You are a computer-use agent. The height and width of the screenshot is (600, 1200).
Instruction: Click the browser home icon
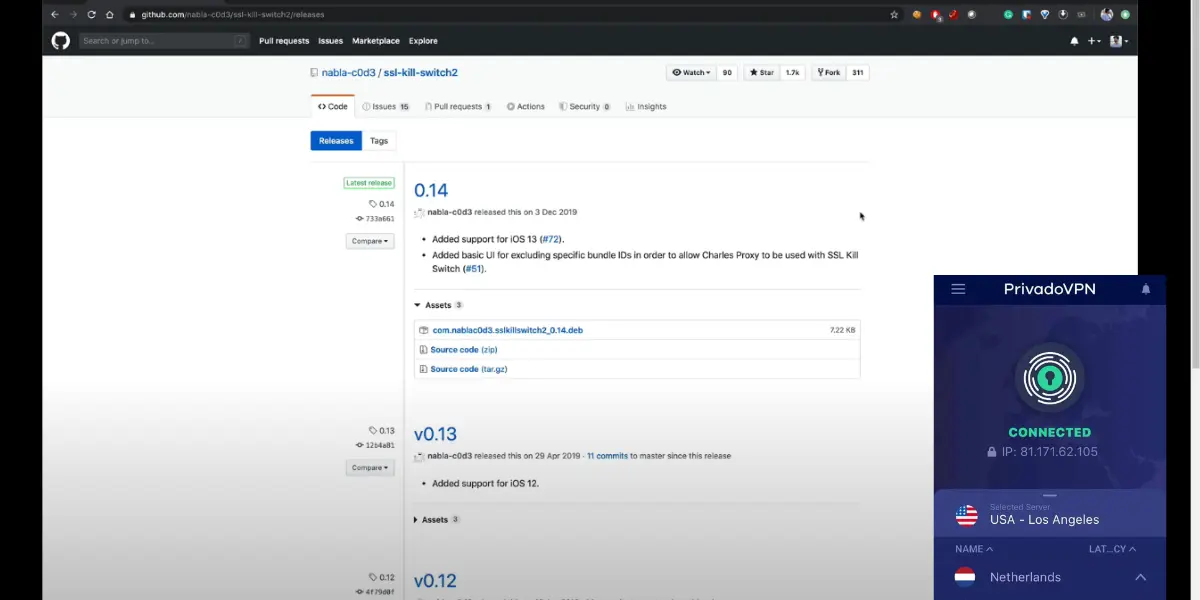click(110, 15)
